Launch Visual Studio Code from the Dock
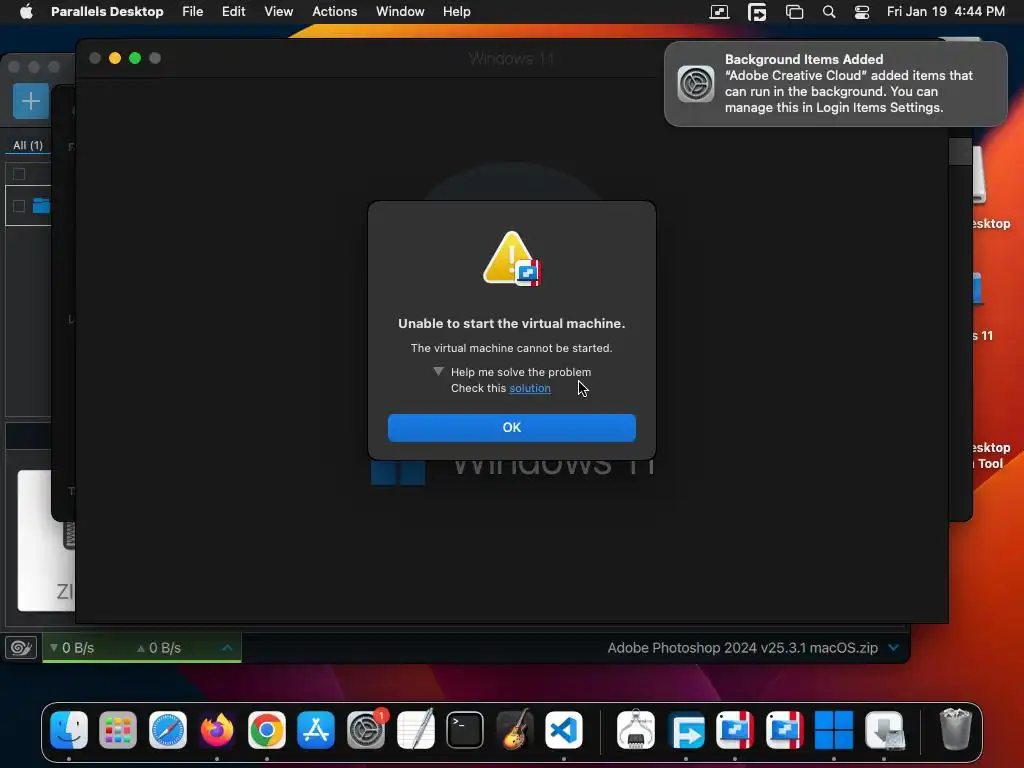 [x=564, y=729]
